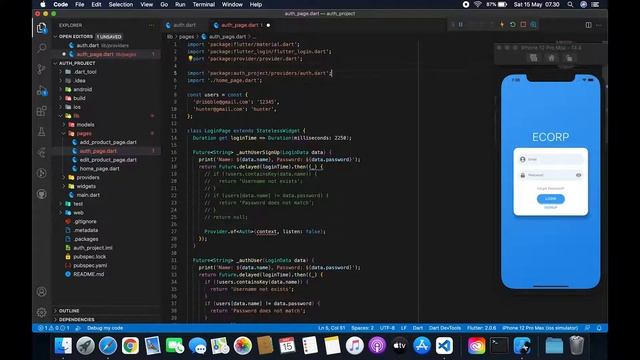Focus the Password field in simulator

[551, 175]
